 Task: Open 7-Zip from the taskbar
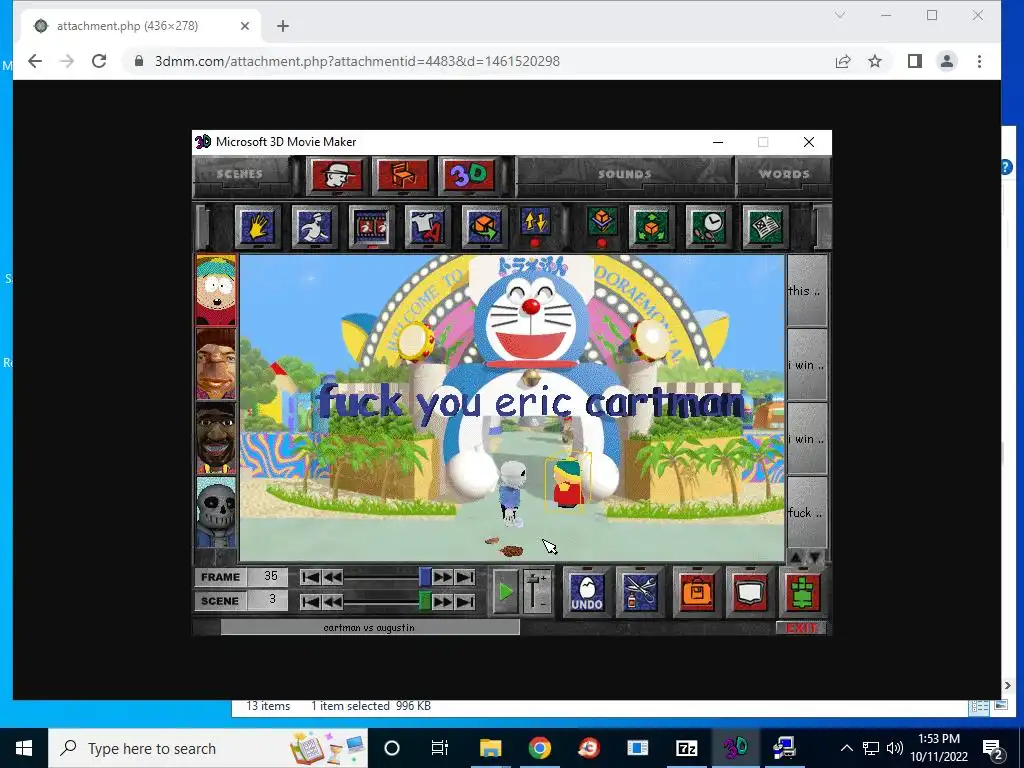click(x=686, y=748)
